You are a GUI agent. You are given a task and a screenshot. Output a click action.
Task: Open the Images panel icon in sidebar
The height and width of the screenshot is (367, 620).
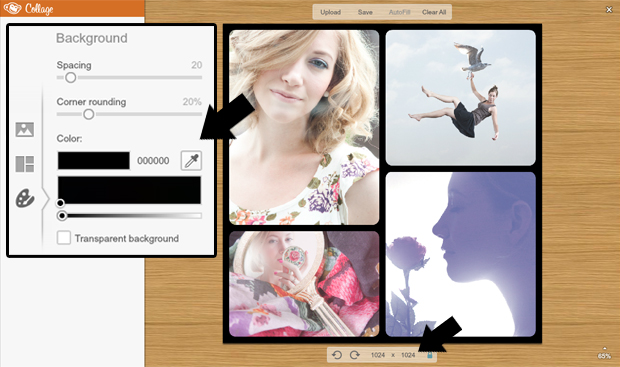25,129
